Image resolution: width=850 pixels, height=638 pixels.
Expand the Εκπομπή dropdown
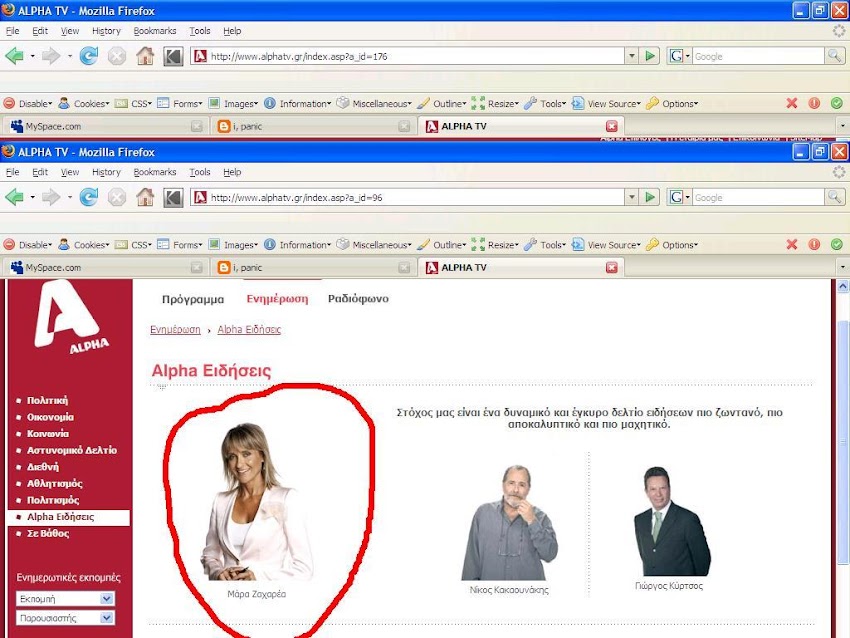point(107,598)
